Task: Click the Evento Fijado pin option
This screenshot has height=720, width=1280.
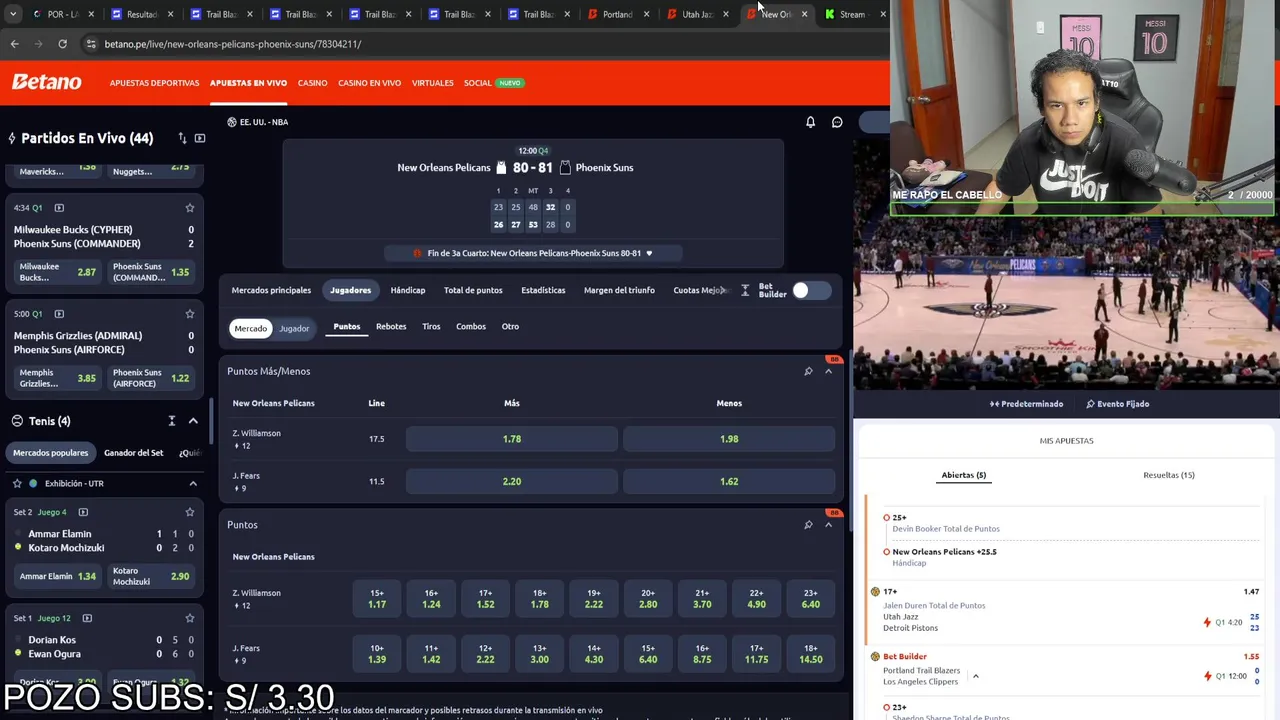Action: [1117, 404]
